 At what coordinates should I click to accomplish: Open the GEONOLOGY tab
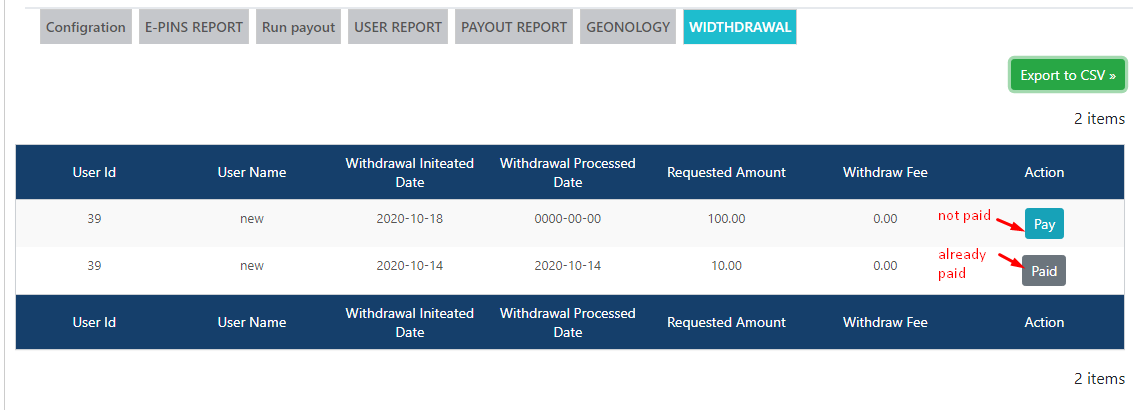pyautogui.click(x=628, y=27)
